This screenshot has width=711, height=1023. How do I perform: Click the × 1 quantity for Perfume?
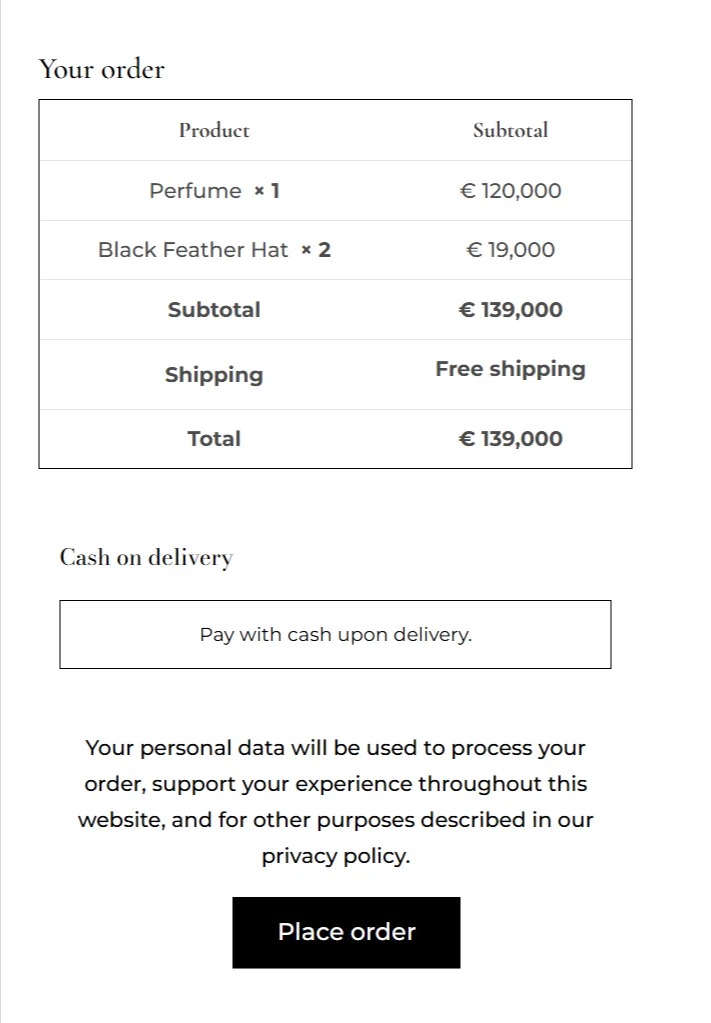(266, 191)
